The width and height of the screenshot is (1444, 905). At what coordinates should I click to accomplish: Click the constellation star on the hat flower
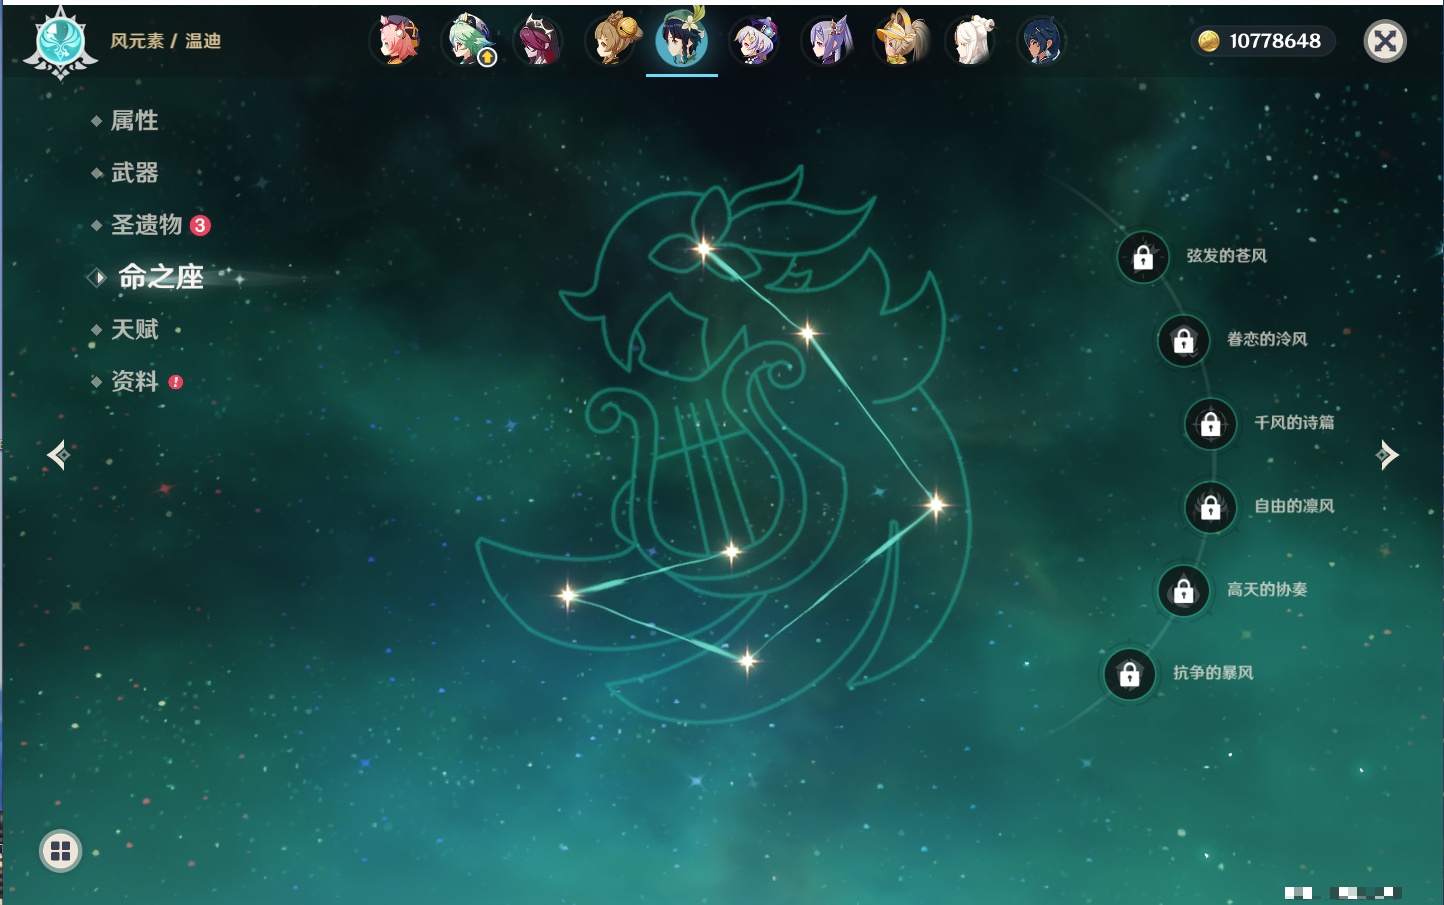[x=704, y=248]
